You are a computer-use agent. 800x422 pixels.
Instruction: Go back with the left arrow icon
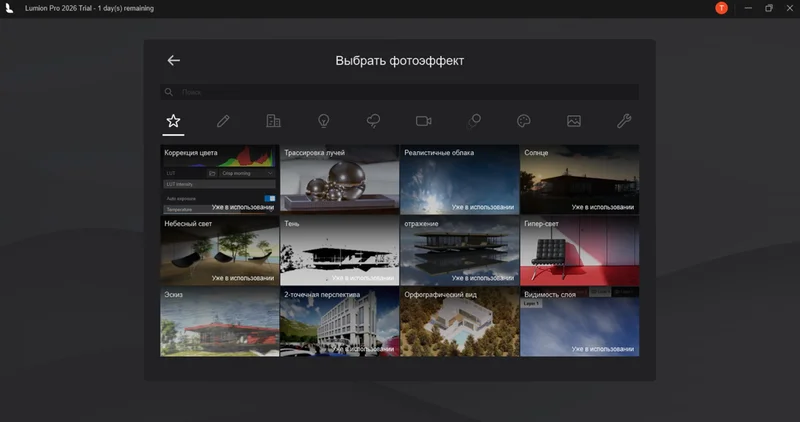pyautogui.click(x=173, y=60)
